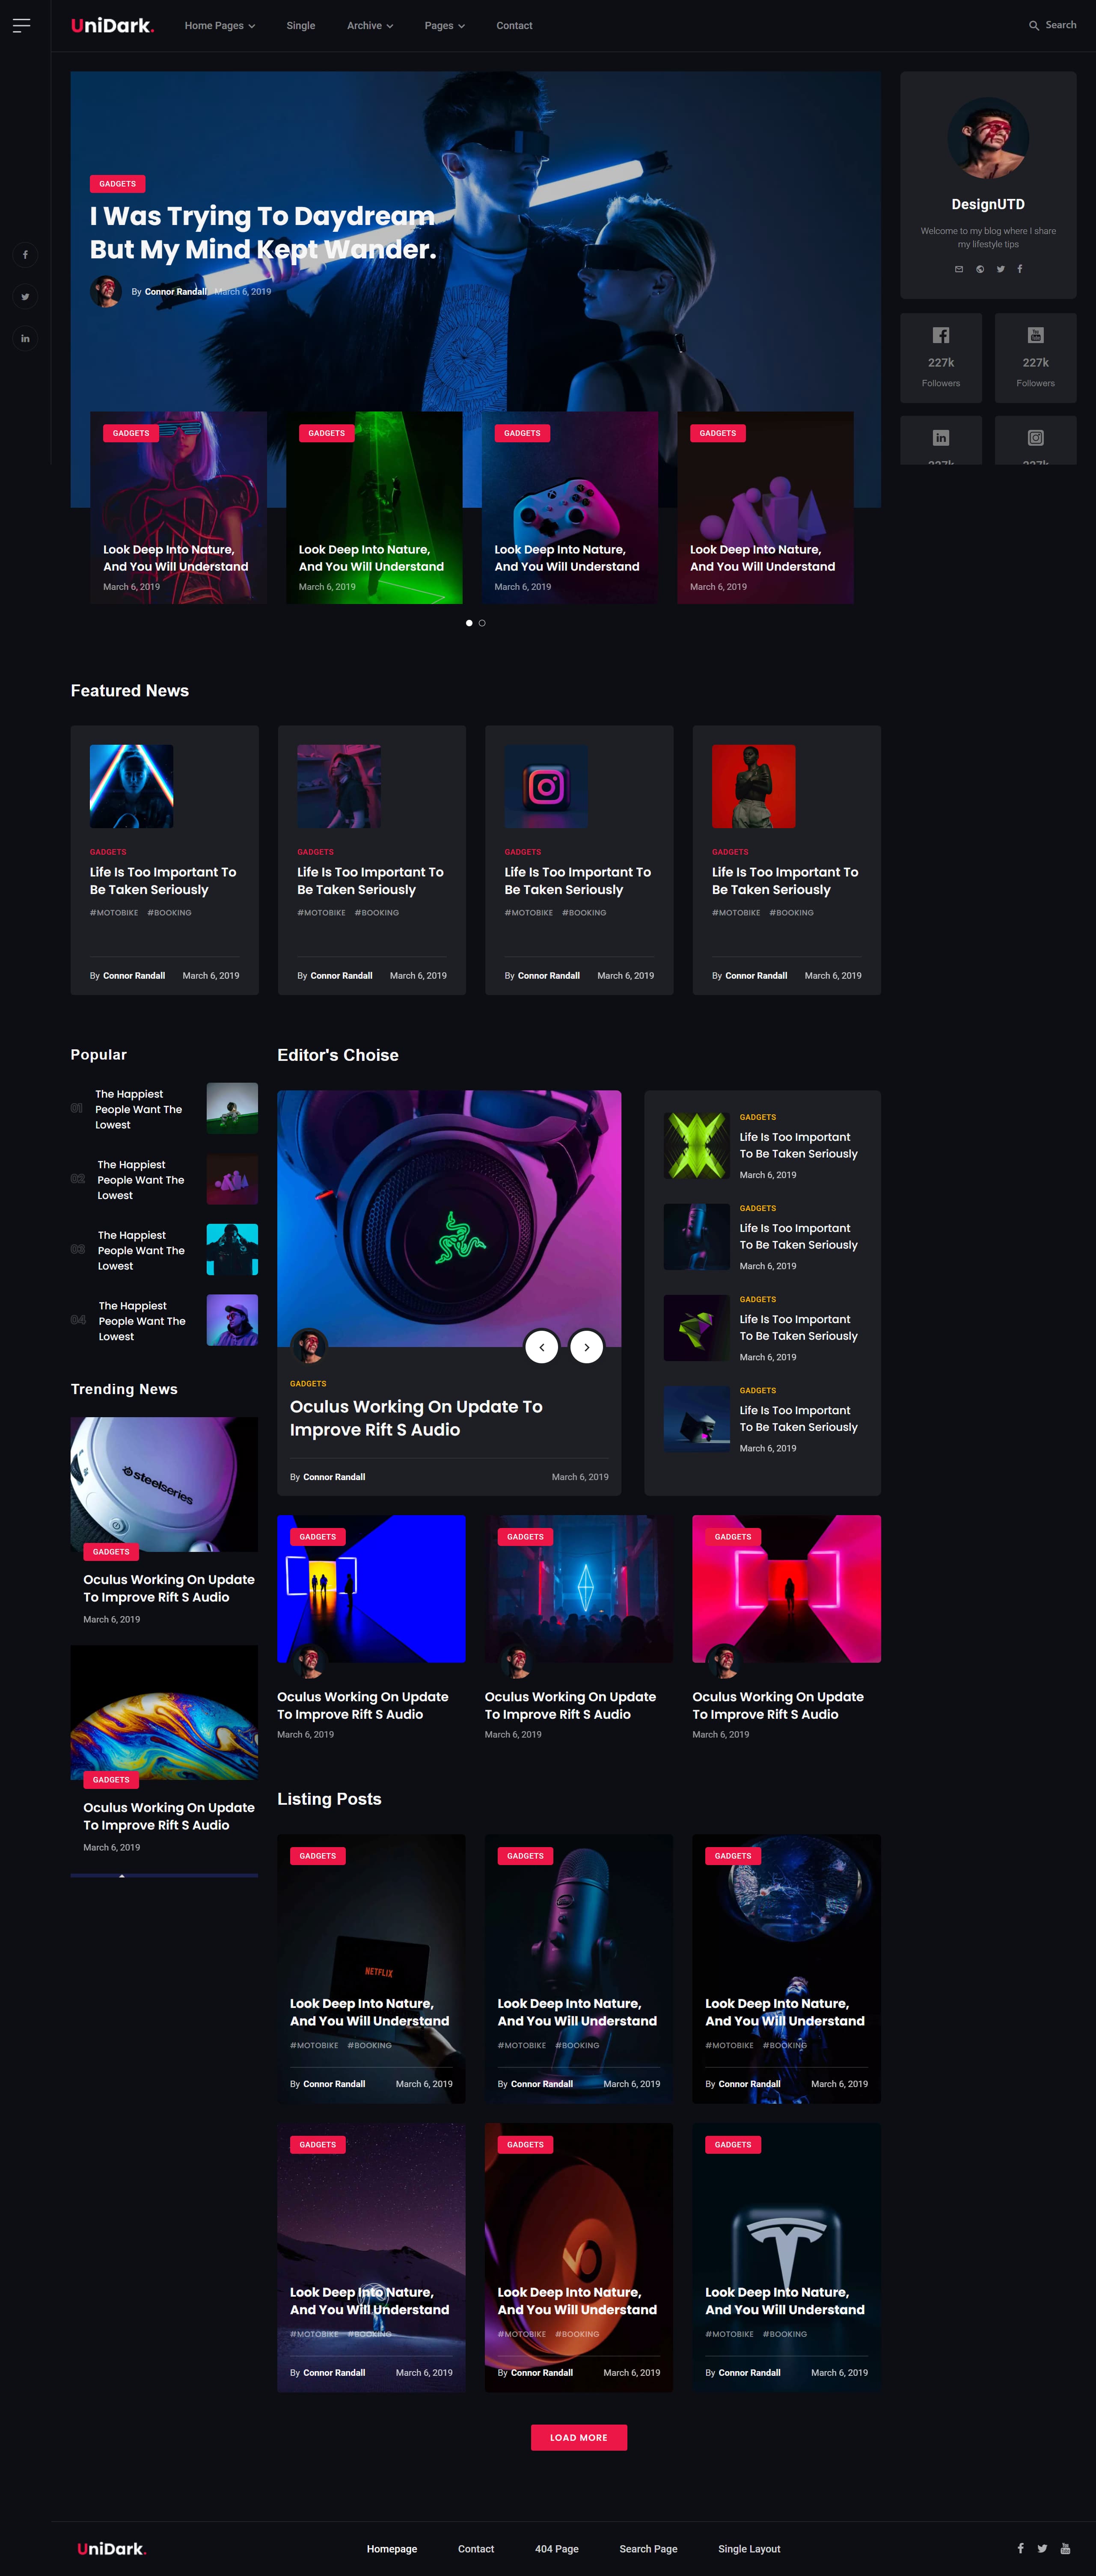Open the Single menu item
The width and height of the screenshot is (1096, 2576).
point(301,26)
